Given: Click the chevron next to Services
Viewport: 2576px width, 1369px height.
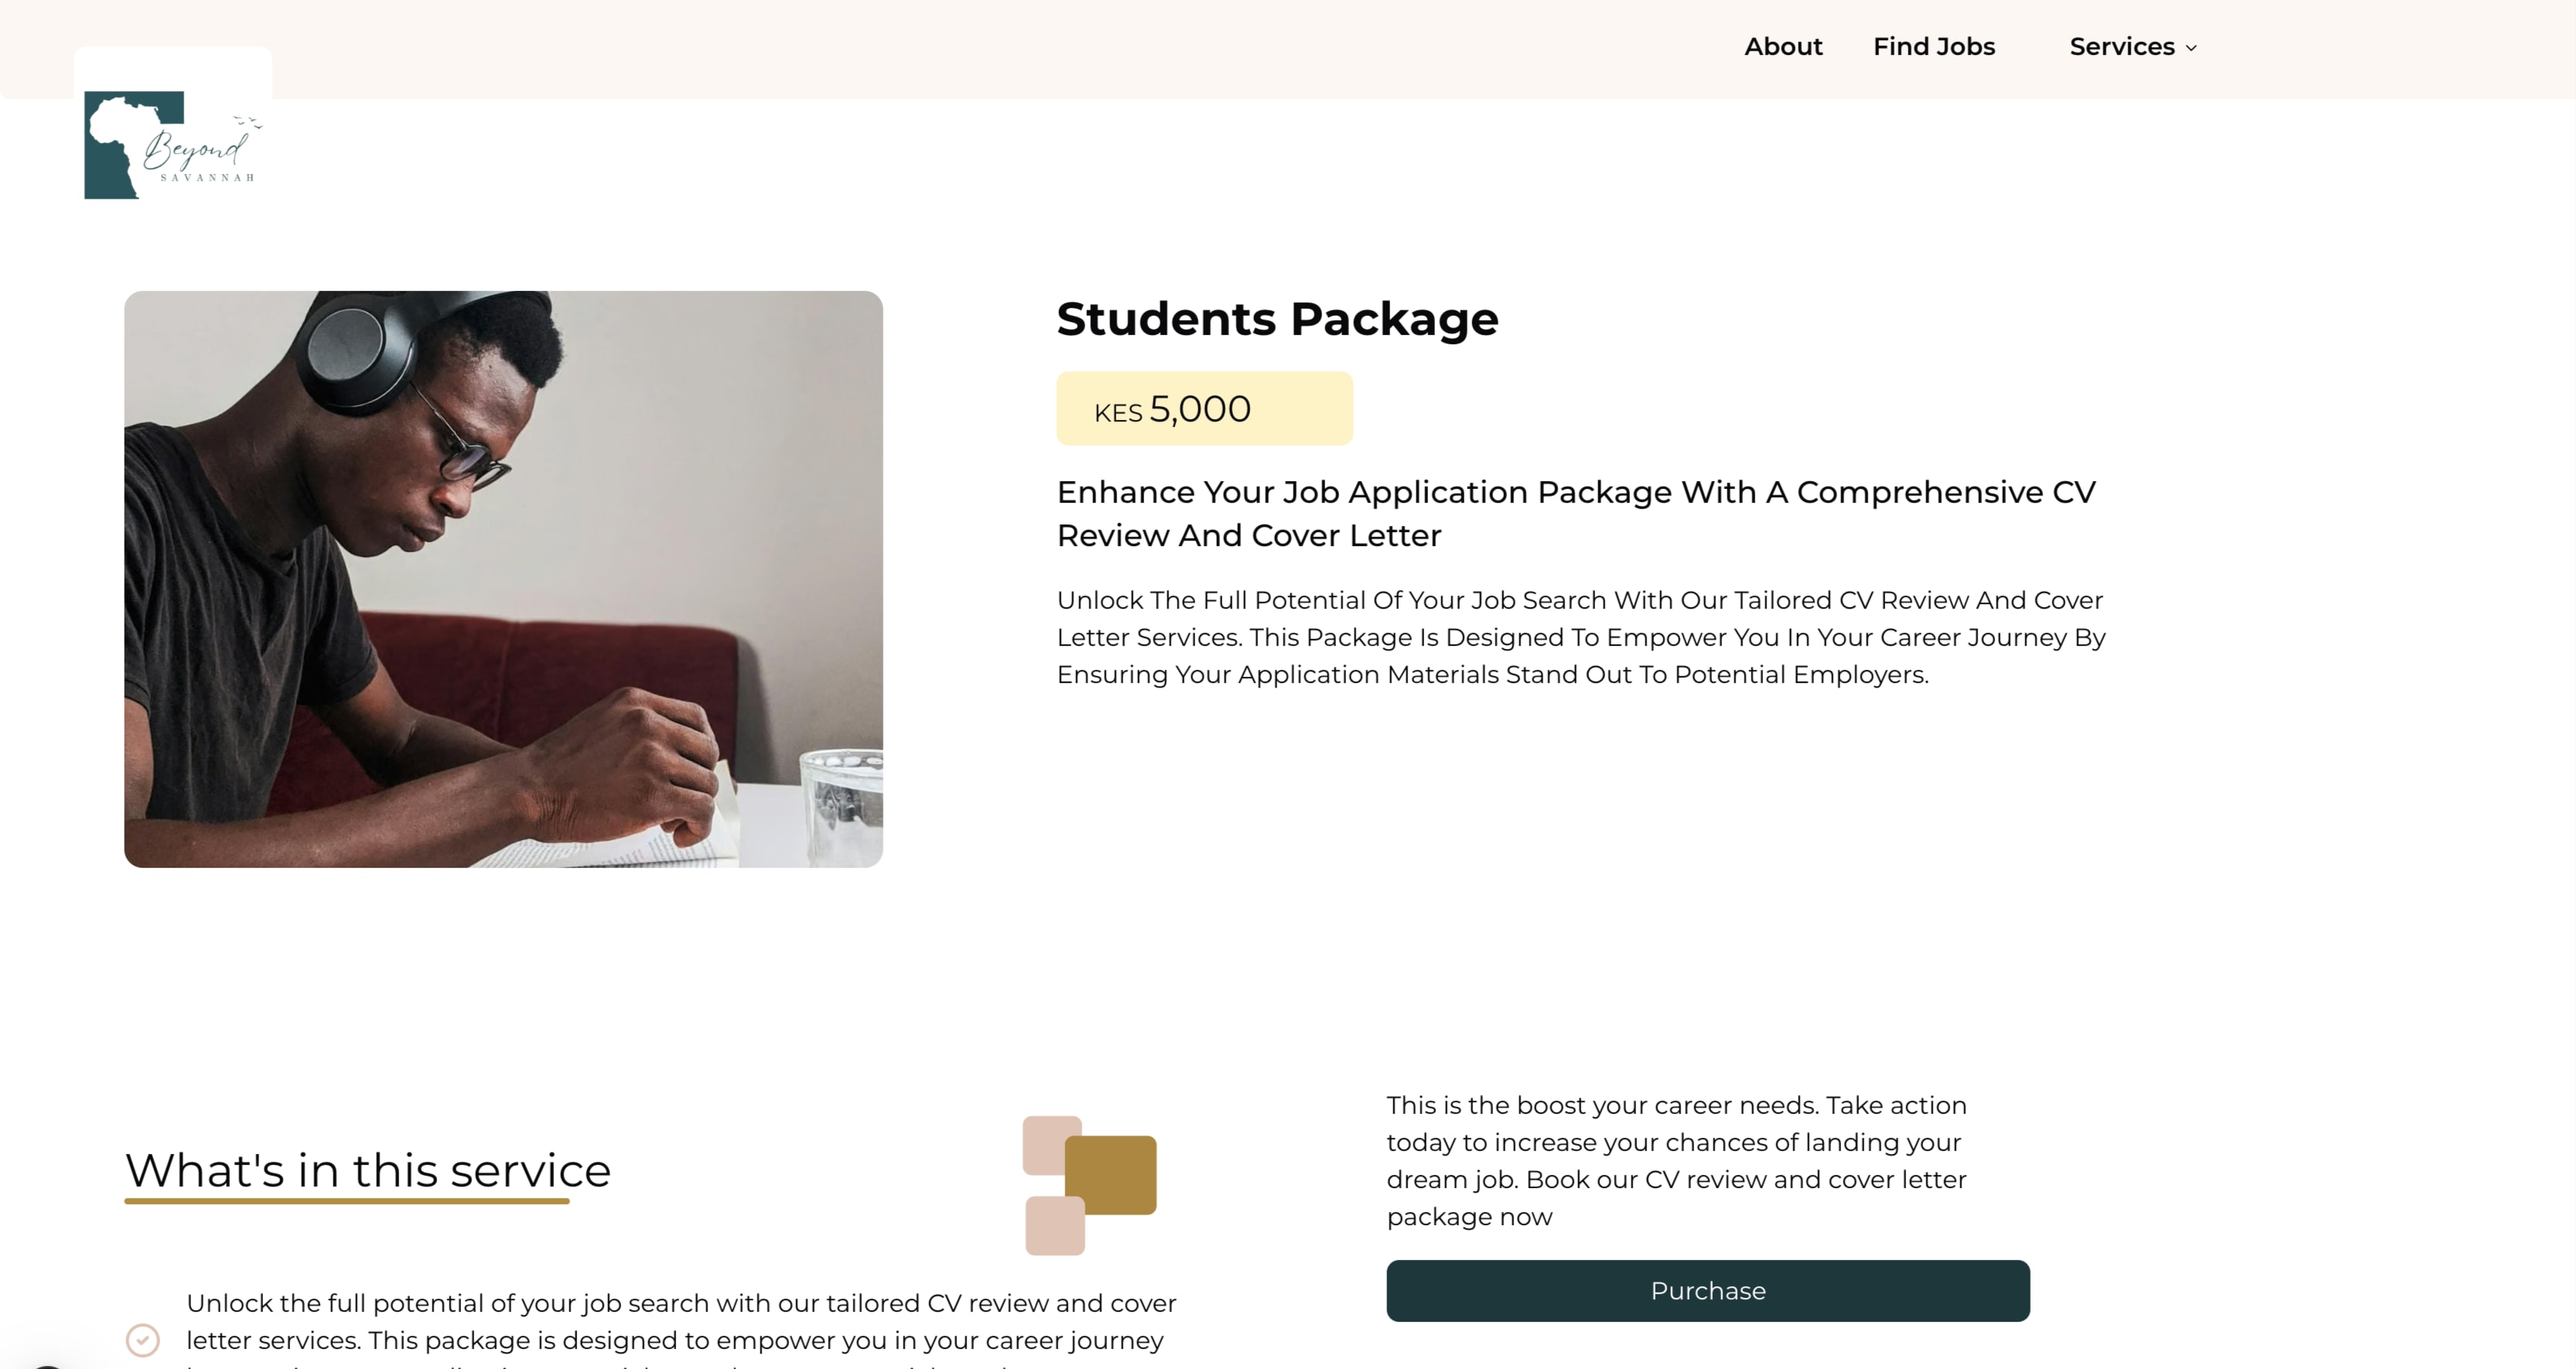Looking at the screenshot, I should coord(2190,48).
